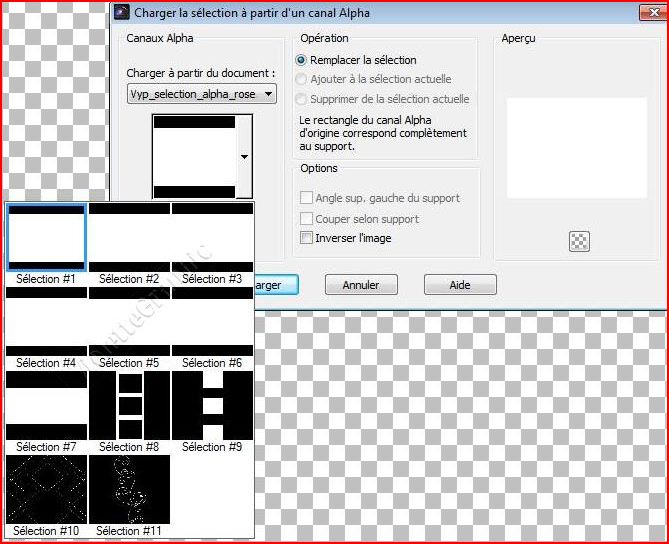Click the dialog title bar app icon
Viewport: 669px width, 544px height.
pos(121,13)
